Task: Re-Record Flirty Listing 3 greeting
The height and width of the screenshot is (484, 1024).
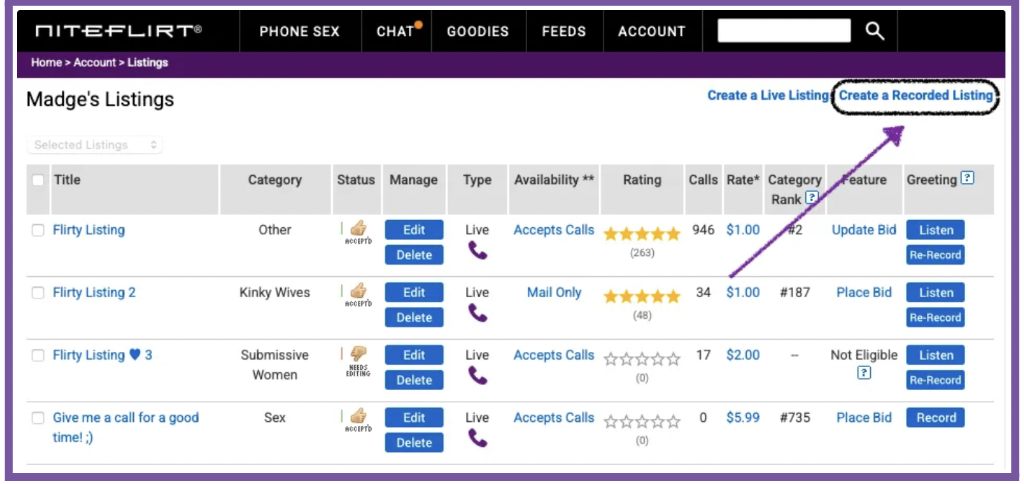Action: click(x=935, y=380)
